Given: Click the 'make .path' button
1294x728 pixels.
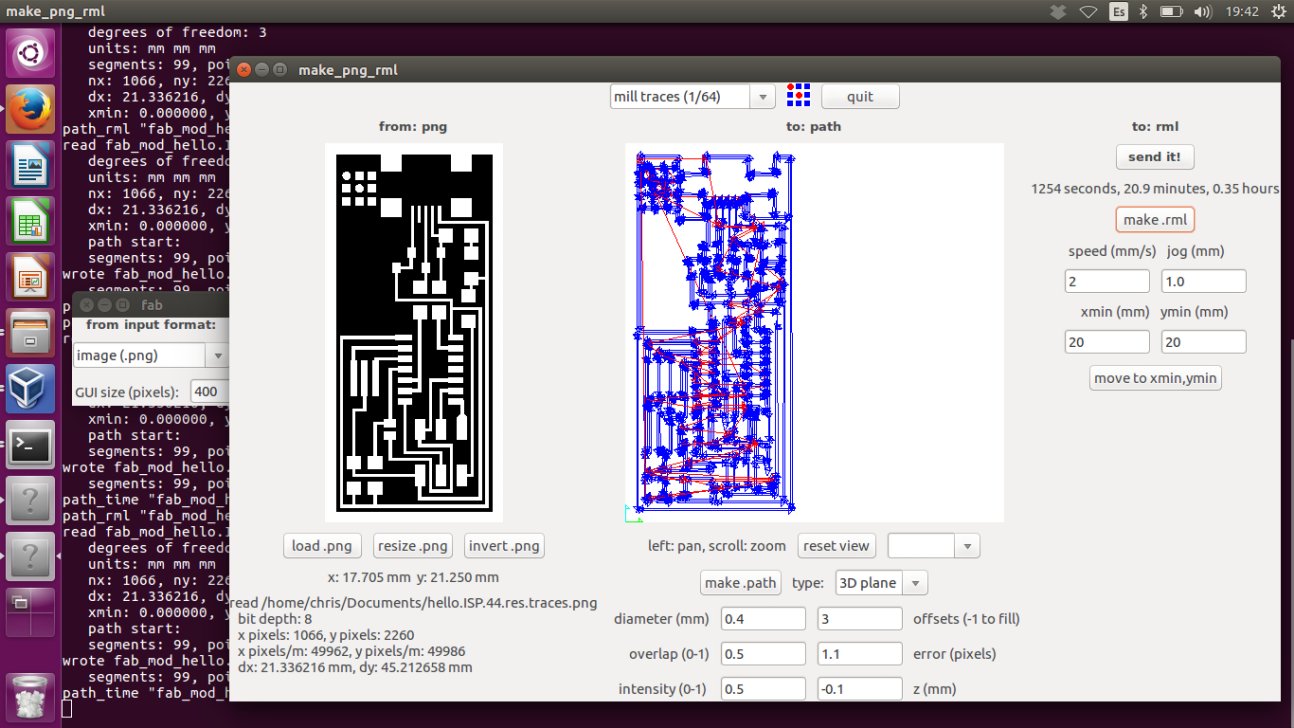Looking at the screenshot, I should pos(740,582).
